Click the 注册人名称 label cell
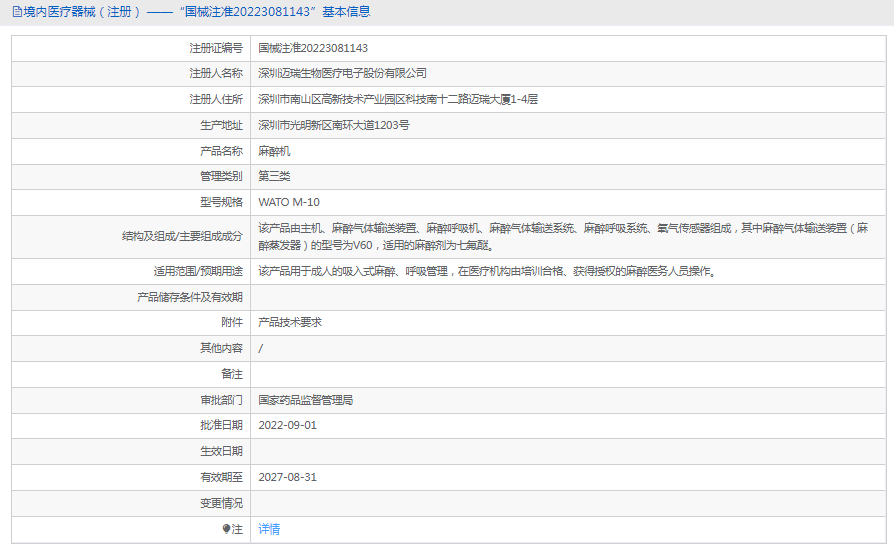Image resolution: width=894 pixels, height=548 pixels. [x=131, y=74]
